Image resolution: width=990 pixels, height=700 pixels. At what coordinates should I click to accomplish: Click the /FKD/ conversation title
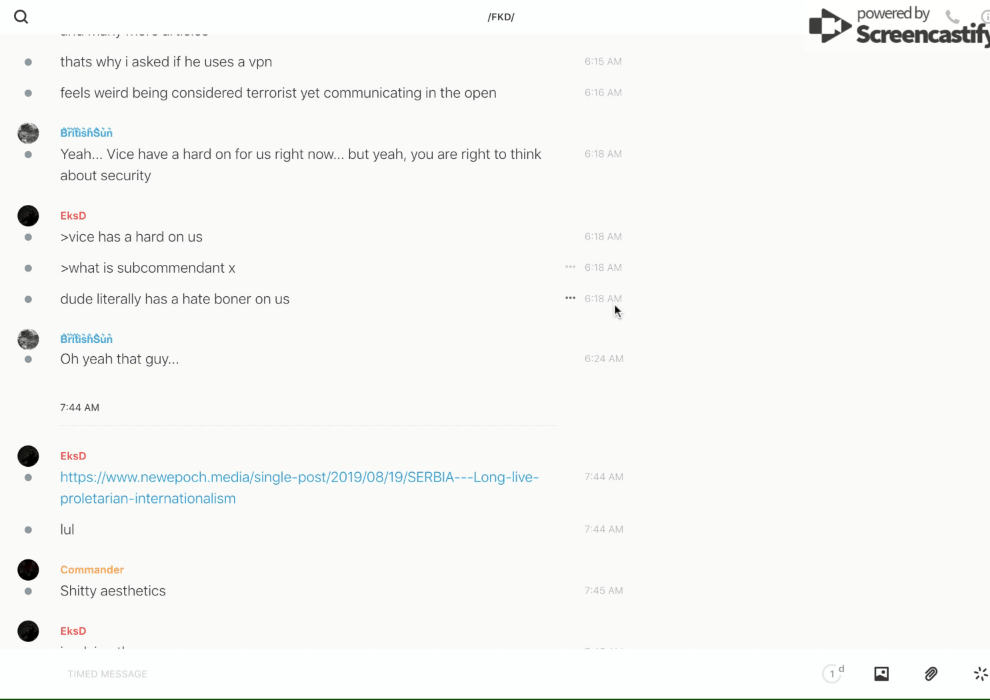501,17
